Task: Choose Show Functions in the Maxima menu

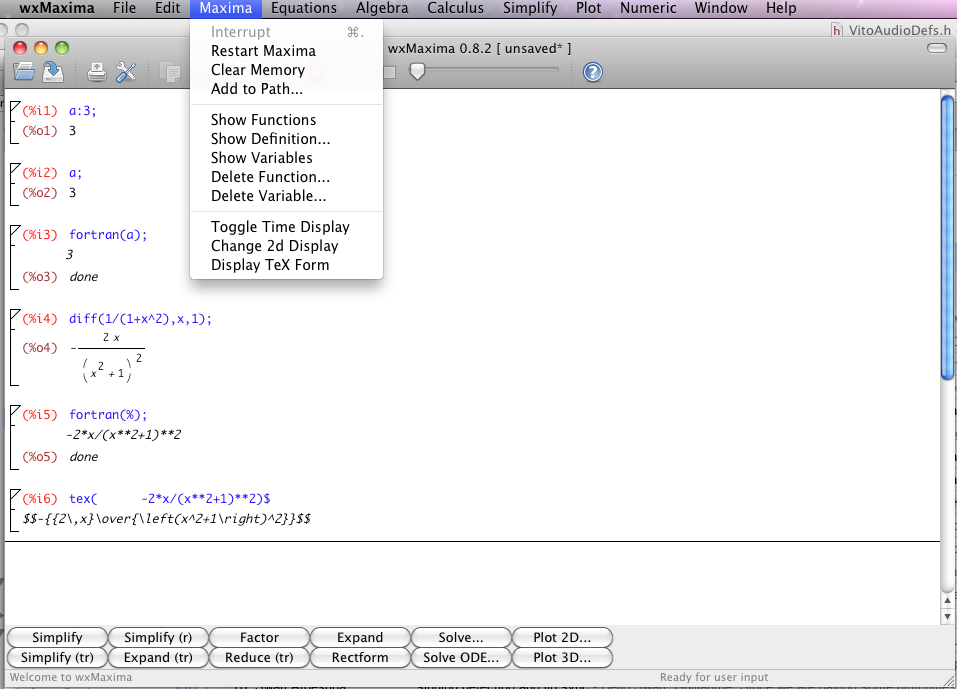Action: click(x=286, y=120)
